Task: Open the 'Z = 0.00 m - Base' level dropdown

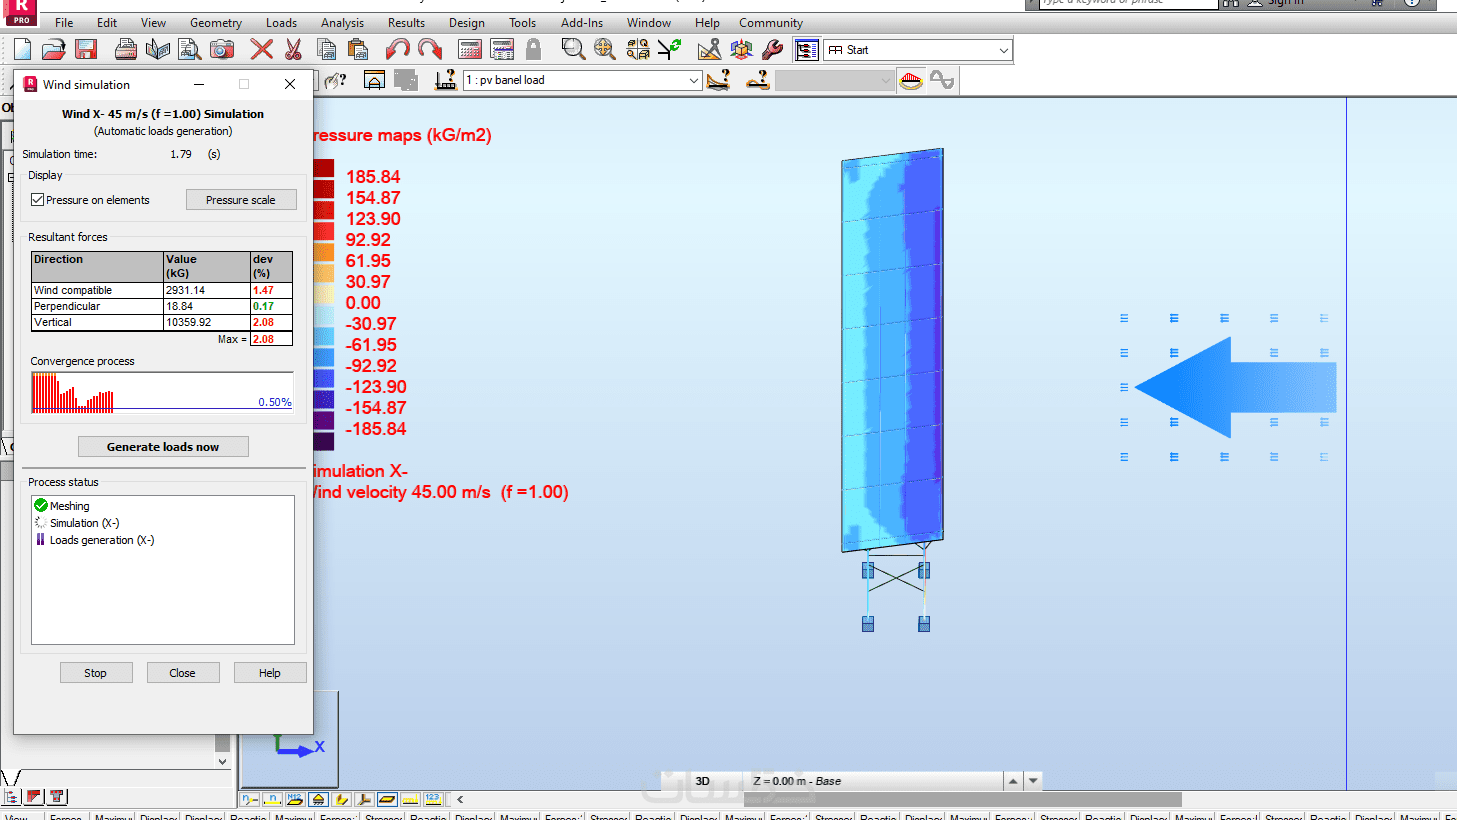Action: tap(875, 781)
